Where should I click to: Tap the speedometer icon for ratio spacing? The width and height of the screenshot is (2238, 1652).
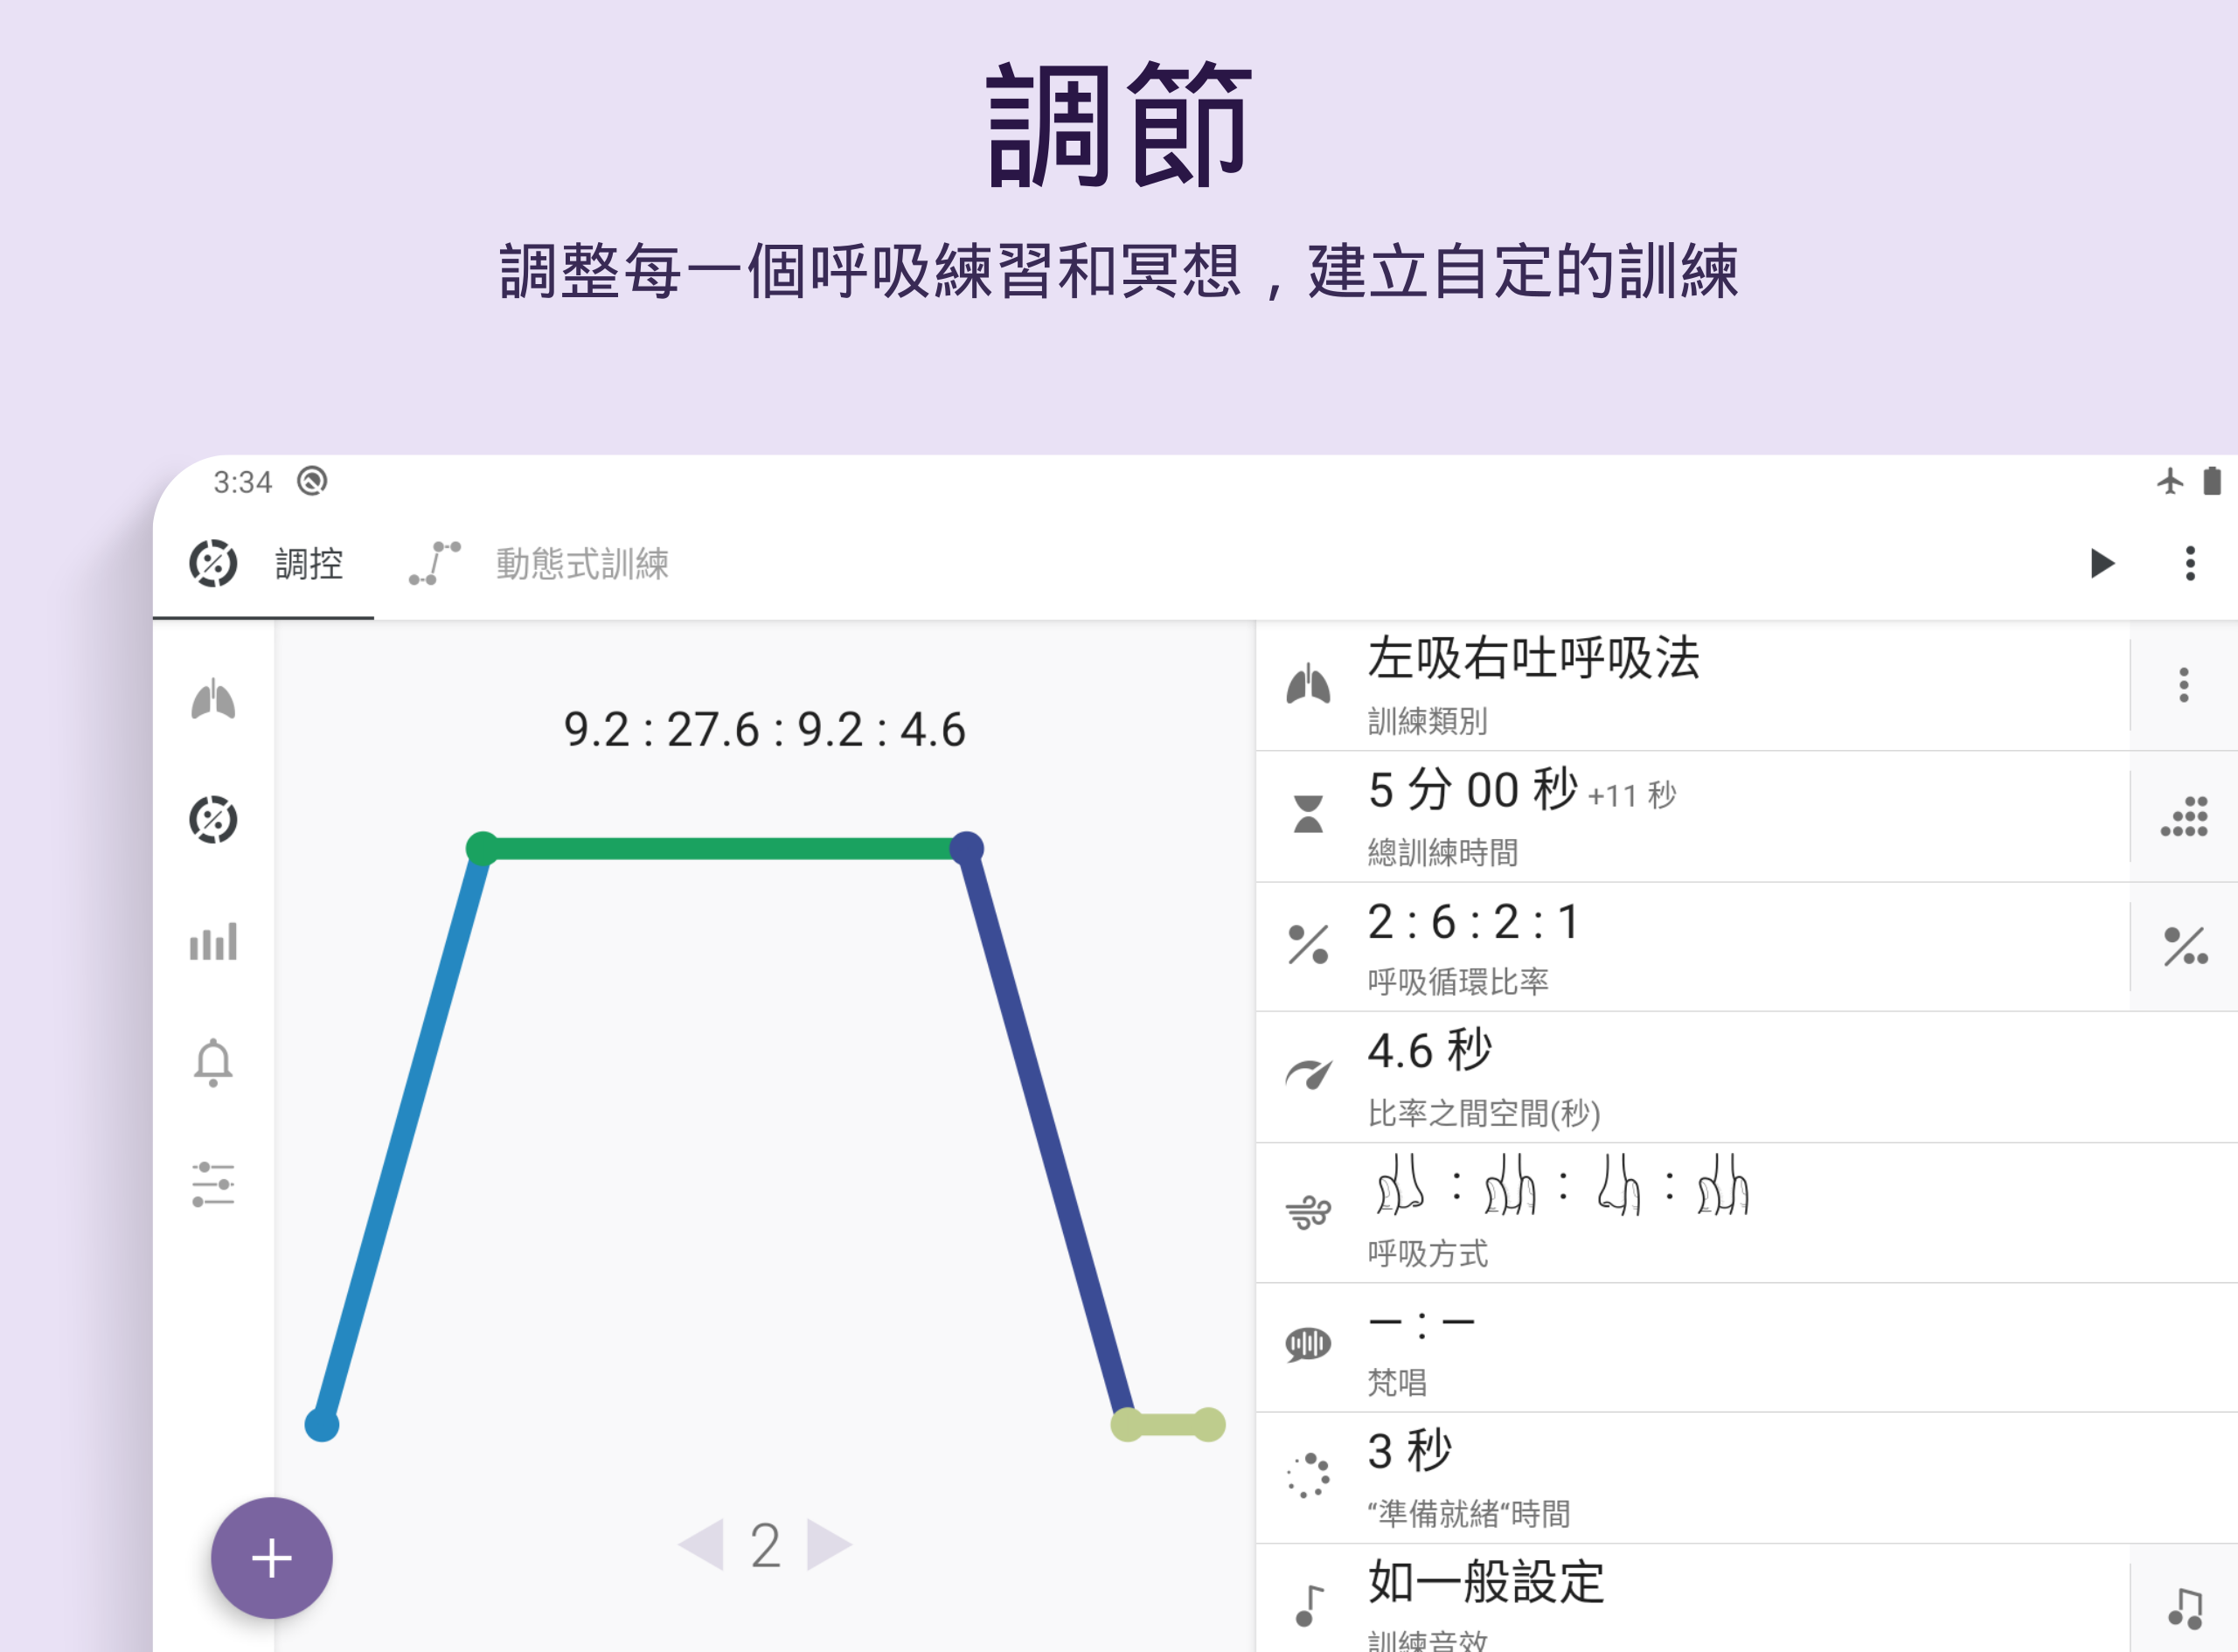click(1308, 1074)
